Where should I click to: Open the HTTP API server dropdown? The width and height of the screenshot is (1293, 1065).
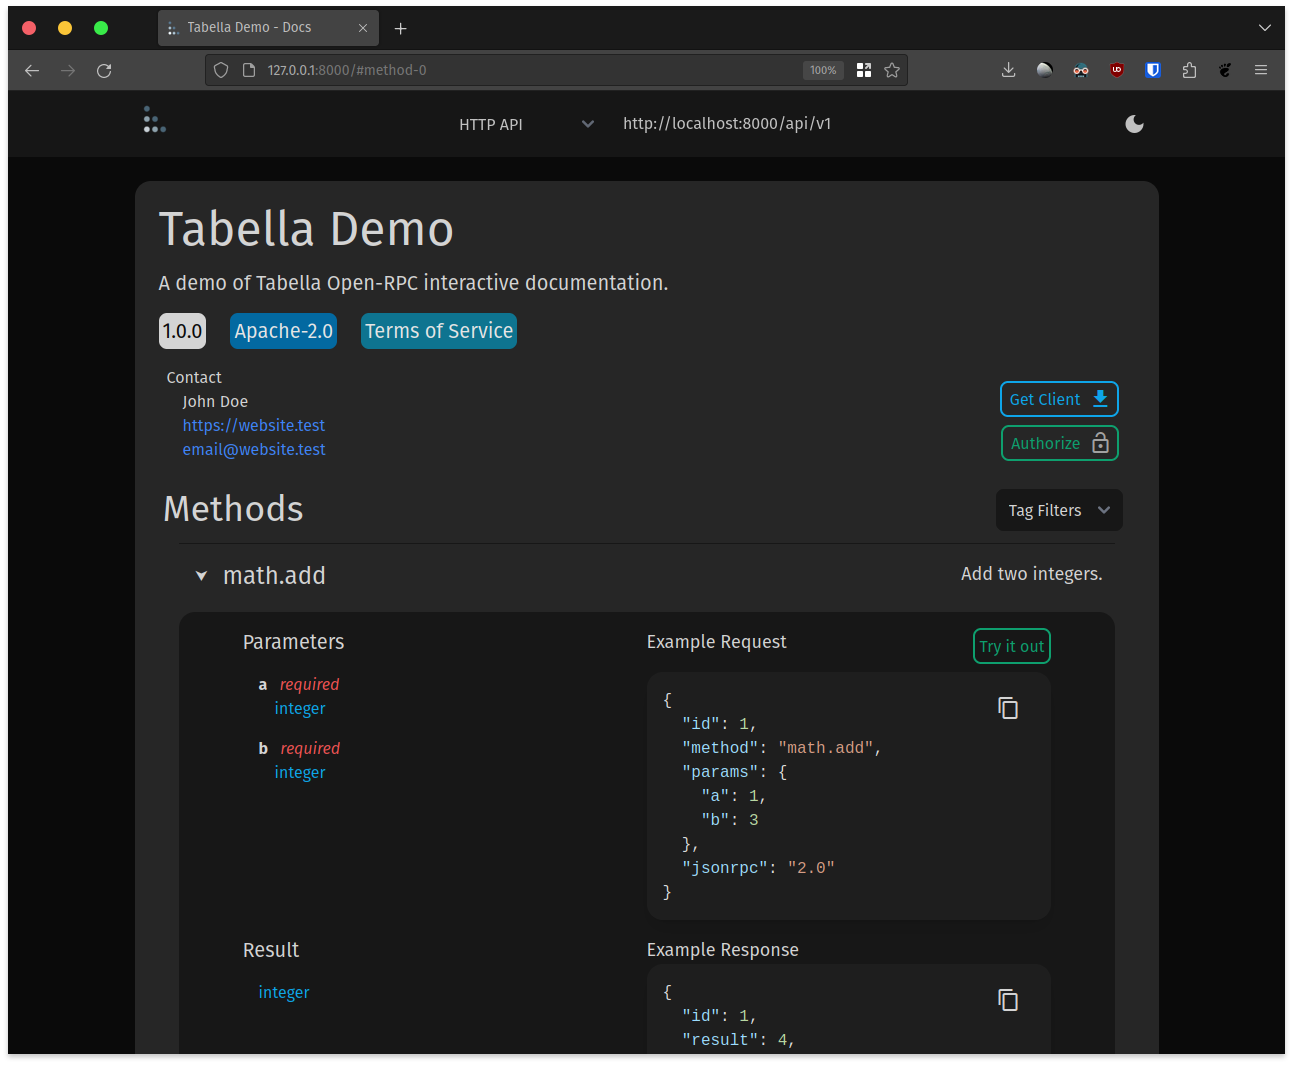526,124
